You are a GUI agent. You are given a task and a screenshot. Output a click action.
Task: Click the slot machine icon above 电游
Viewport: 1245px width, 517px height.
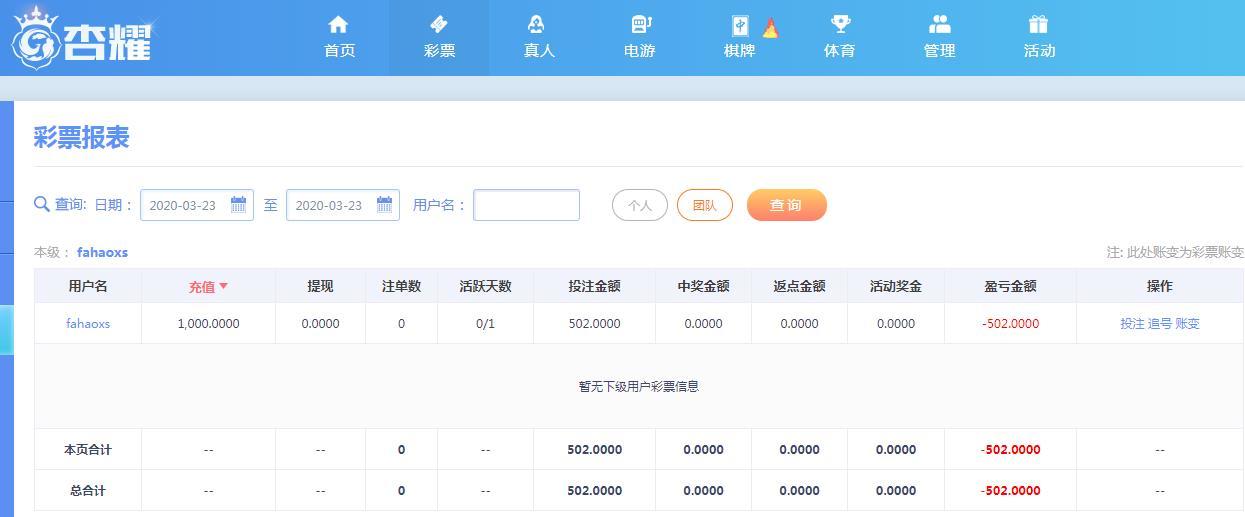[640, 24]
